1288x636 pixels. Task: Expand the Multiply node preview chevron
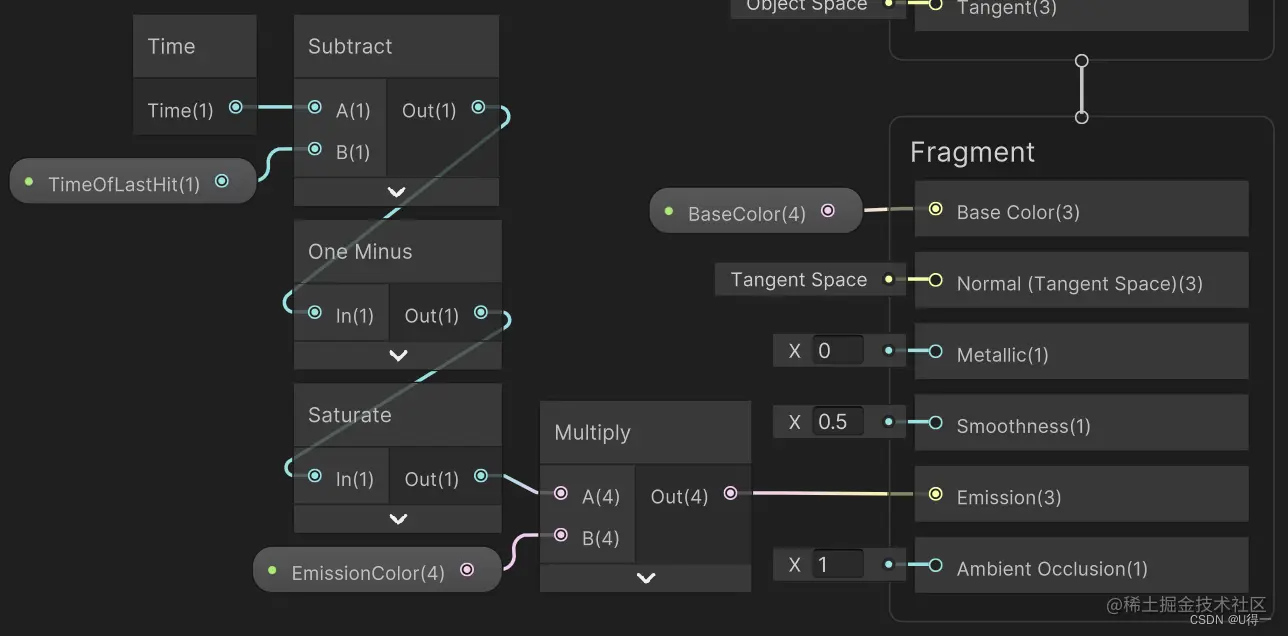tap(646, 578)
